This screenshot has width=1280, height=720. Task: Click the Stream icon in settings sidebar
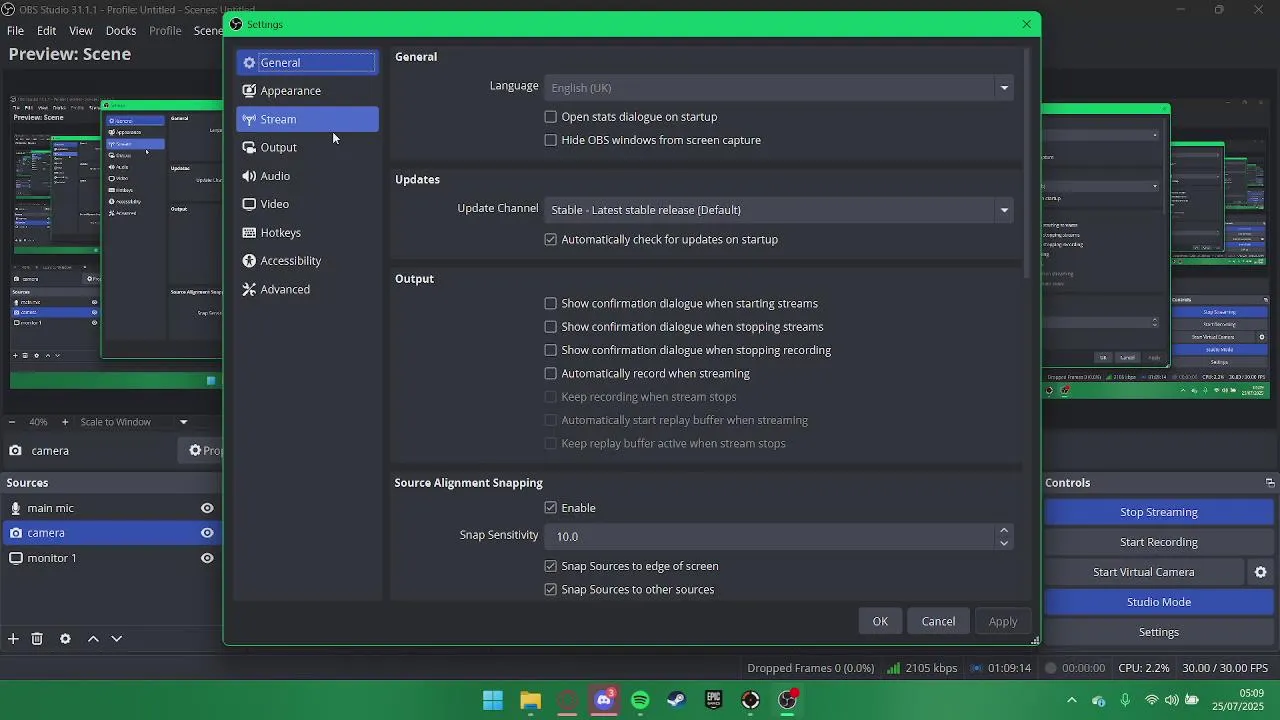click(249, 120)
